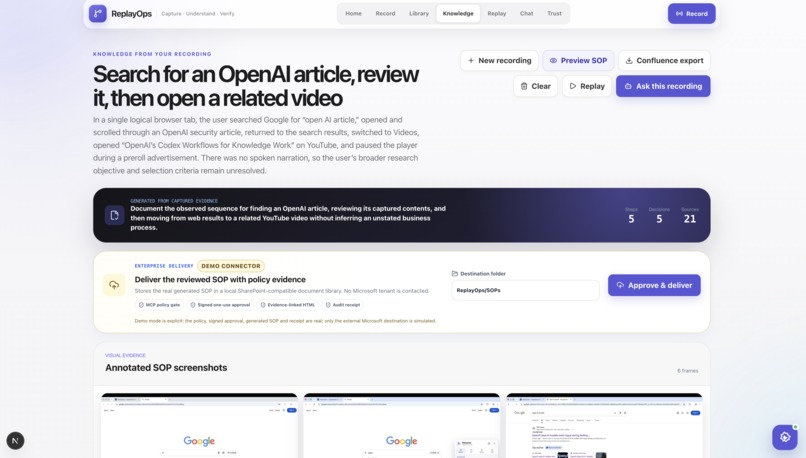Click the Audit receipt chip

343,305
